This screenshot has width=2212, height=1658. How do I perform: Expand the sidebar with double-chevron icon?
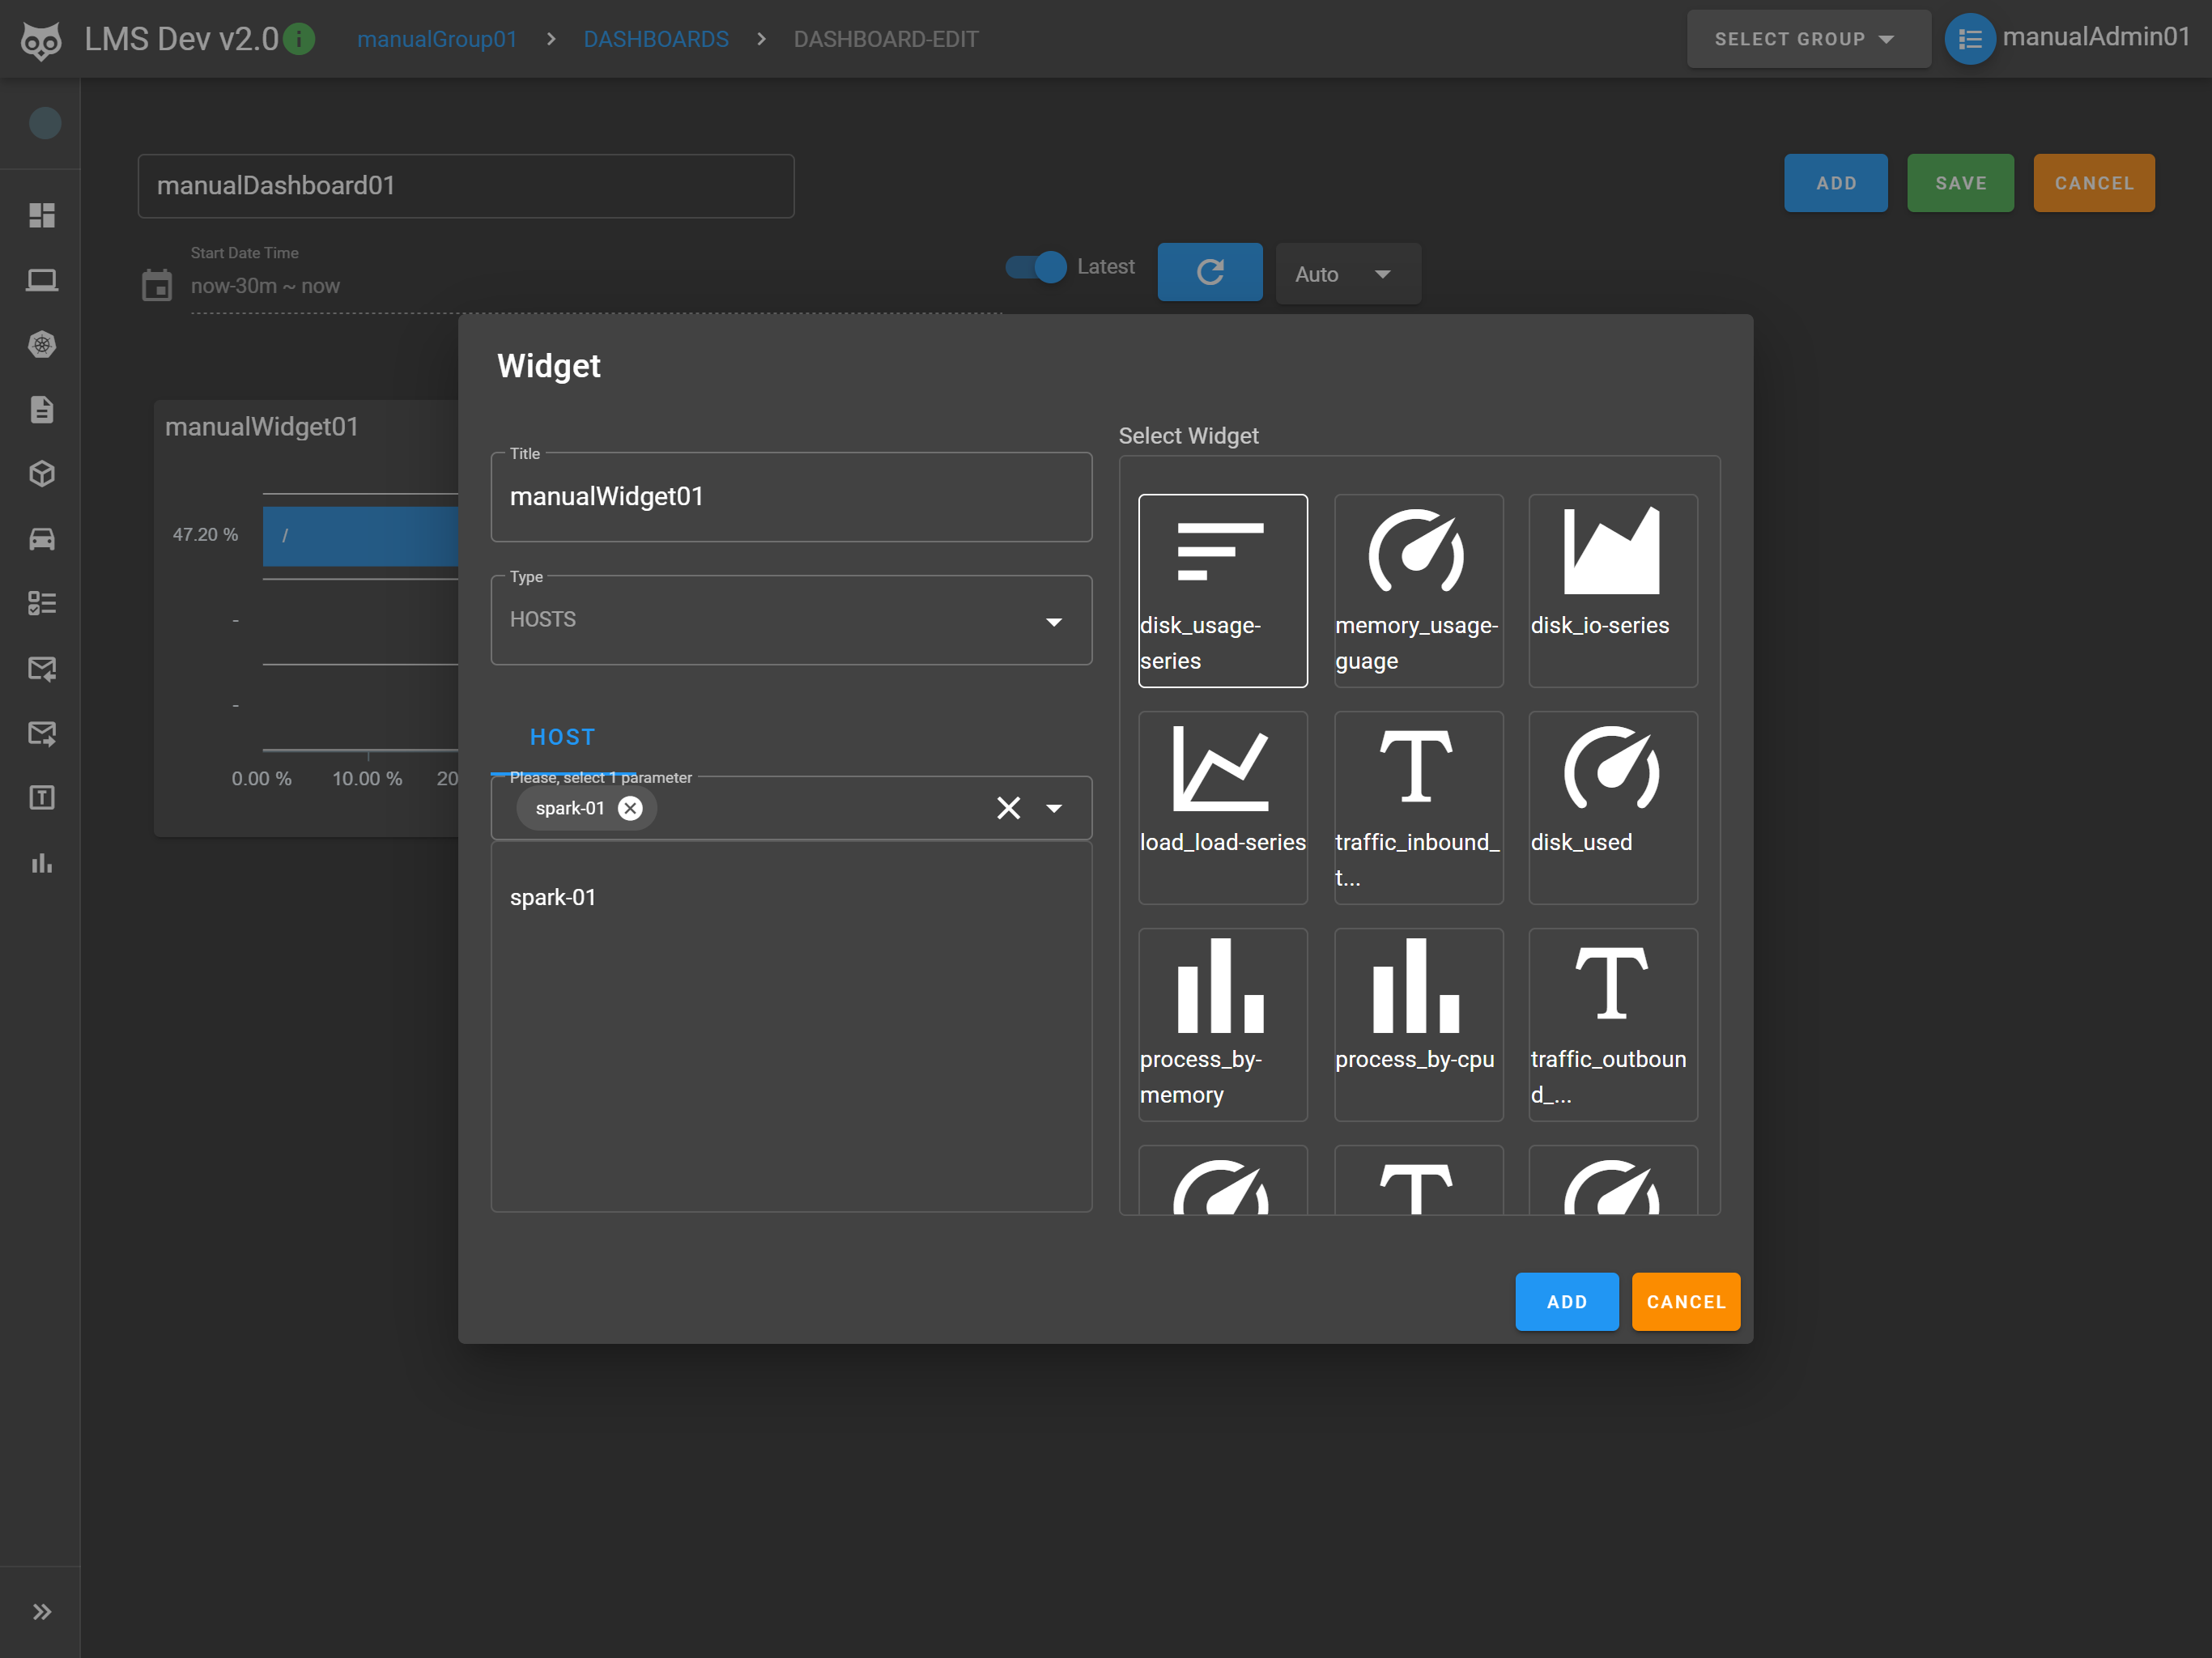point(41,1611)
